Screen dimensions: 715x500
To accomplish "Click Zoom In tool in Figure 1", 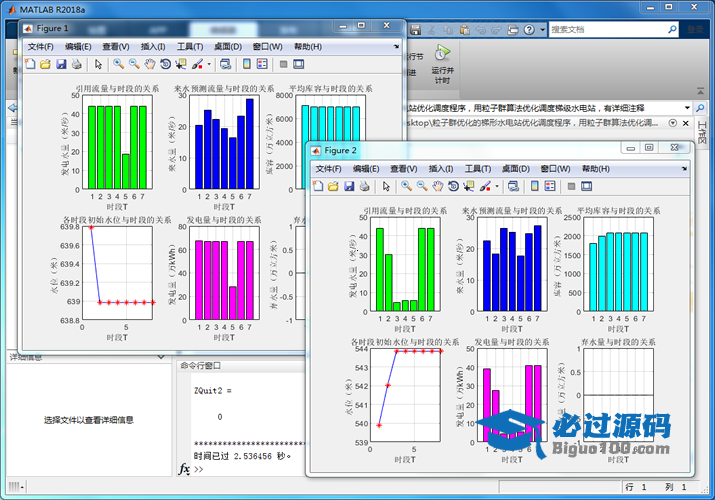I will 118,65.
